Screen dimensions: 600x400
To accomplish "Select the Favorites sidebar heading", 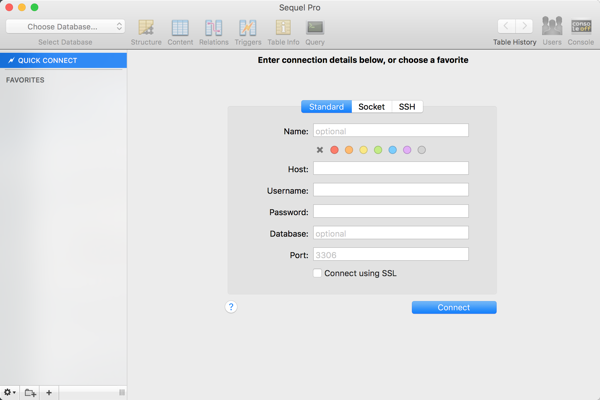I will pos(25,80).
